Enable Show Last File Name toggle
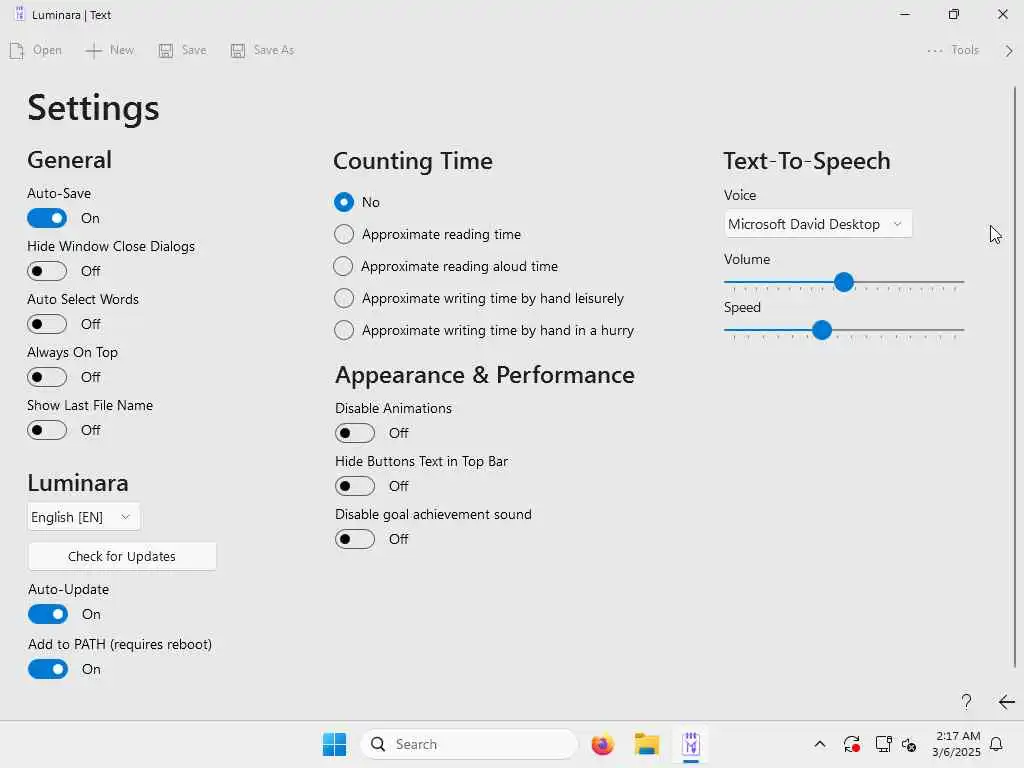The image size is (1024, 768). pos(47,430)
